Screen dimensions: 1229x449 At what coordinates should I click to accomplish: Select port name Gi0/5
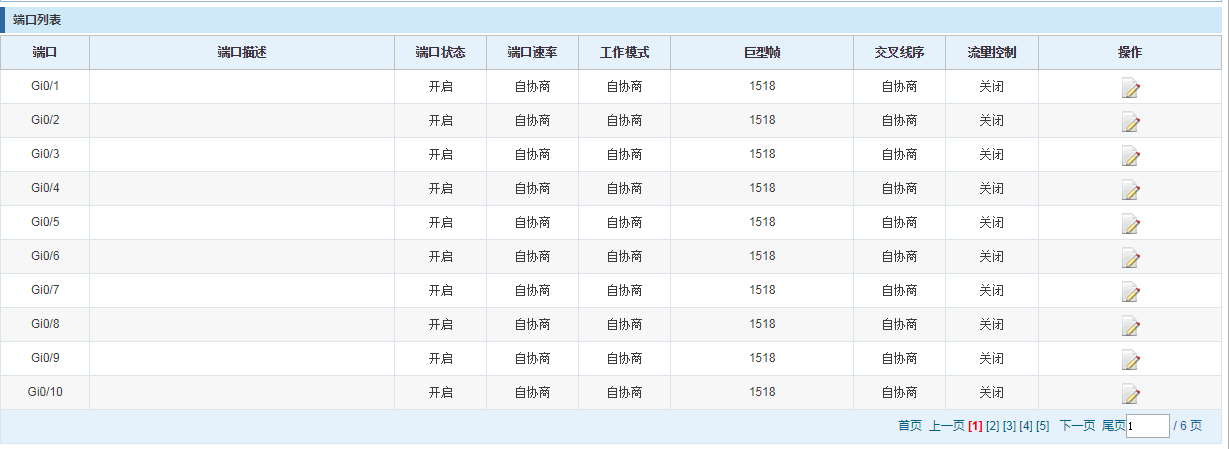(45, 222)
